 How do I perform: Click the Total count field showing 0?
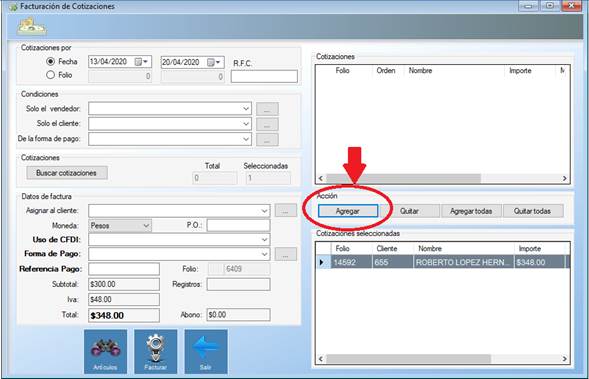point(214,178)
